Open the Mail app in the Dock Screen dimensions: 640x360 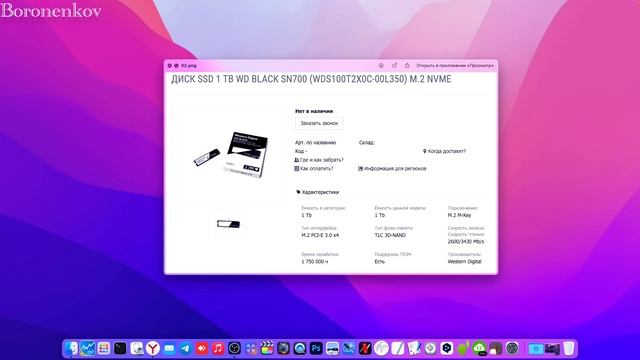(x=169, y=348)
